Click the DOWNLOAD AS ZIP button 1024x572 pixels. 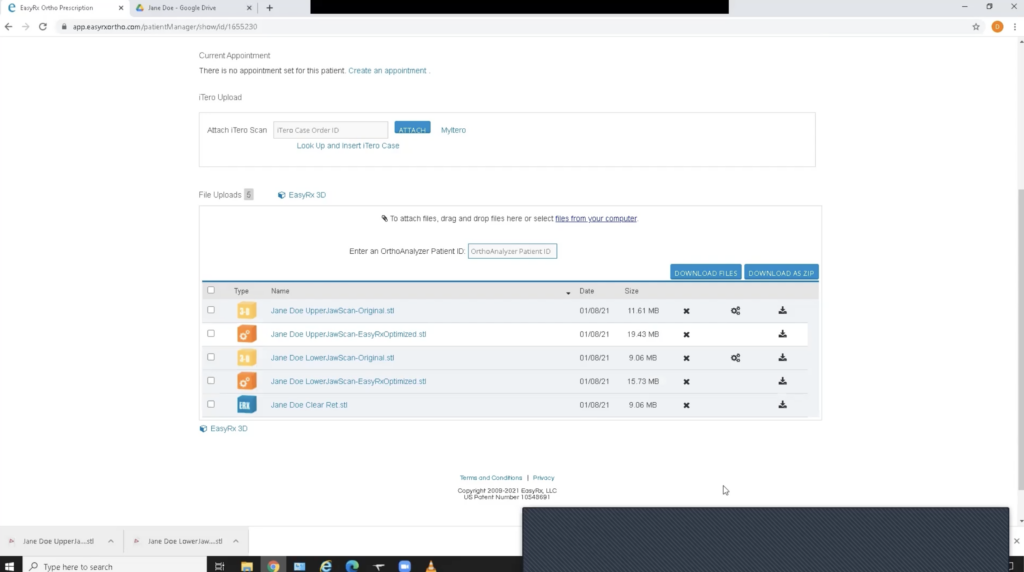(x=781, y=273)
